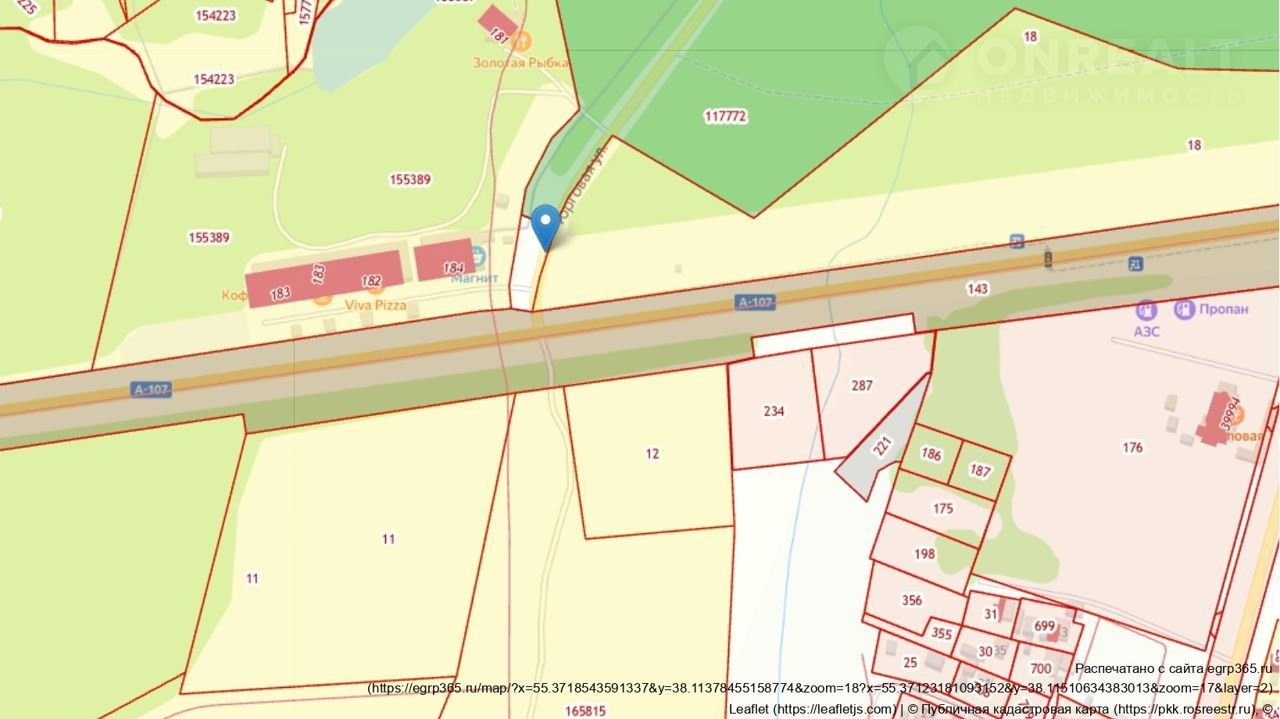Open the Золотая Рыбка restaurant icon
Viewport: 1280px width, 719px height.
[520, 42]
